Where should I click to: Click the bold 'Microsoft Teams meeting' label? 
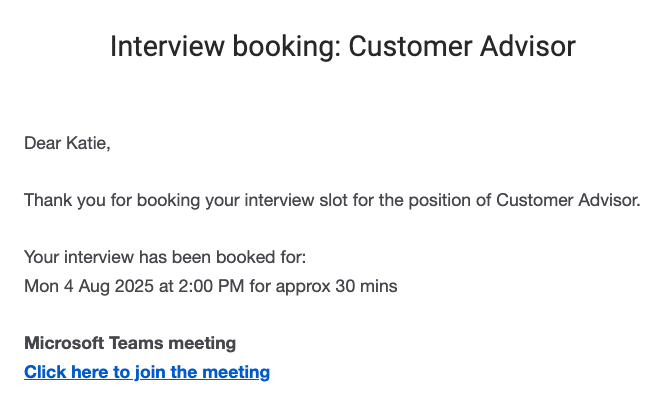tap(130, 343)
